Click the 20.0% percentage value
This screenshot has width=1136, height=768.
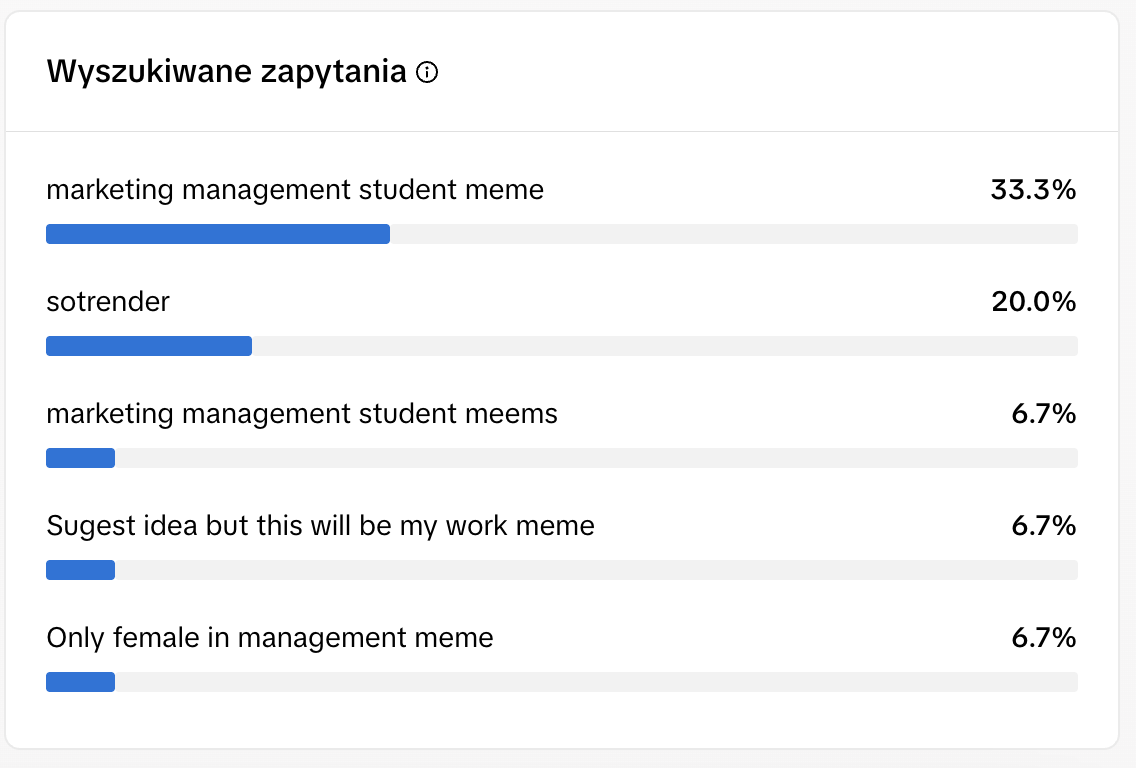coord(1033,301)
